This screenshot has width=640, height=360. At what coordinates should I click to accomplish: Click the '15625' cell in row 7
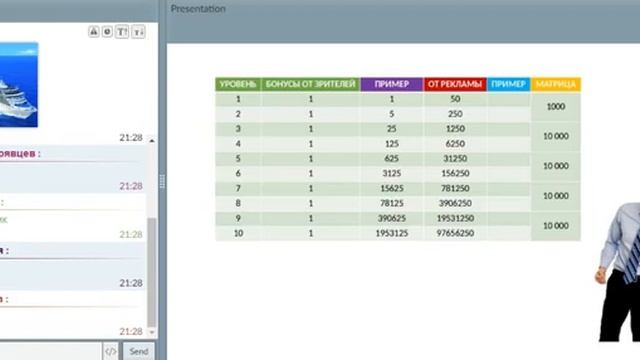(391, 188)
